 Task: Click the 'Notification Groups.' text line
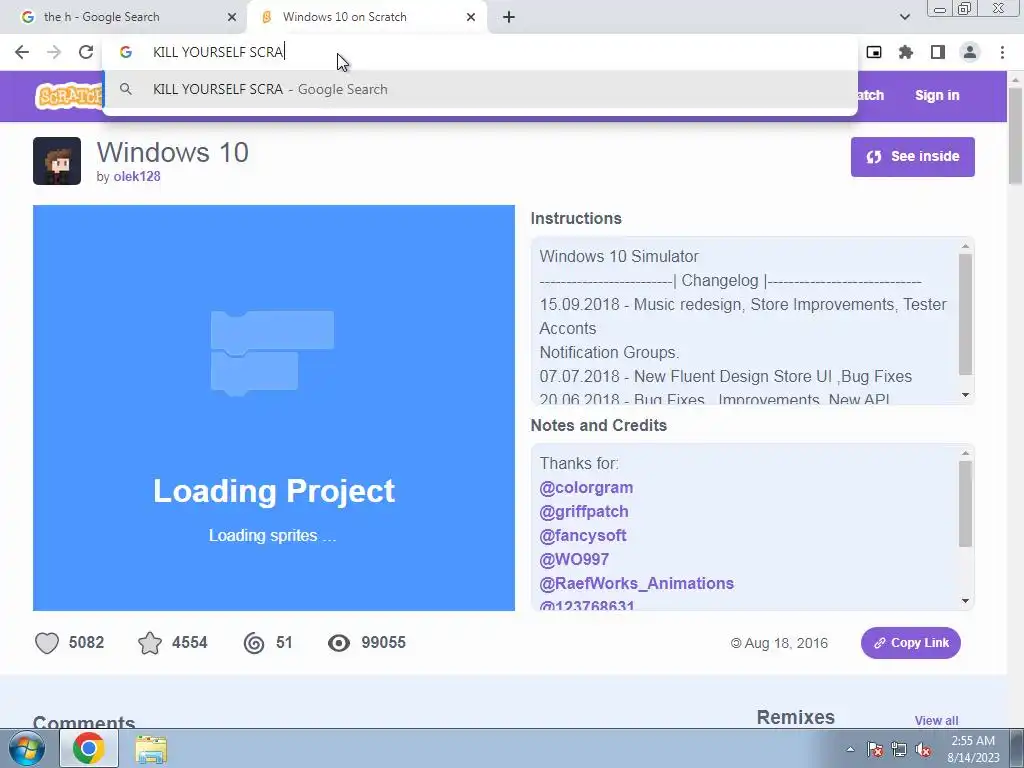click(x=609, y=353)
